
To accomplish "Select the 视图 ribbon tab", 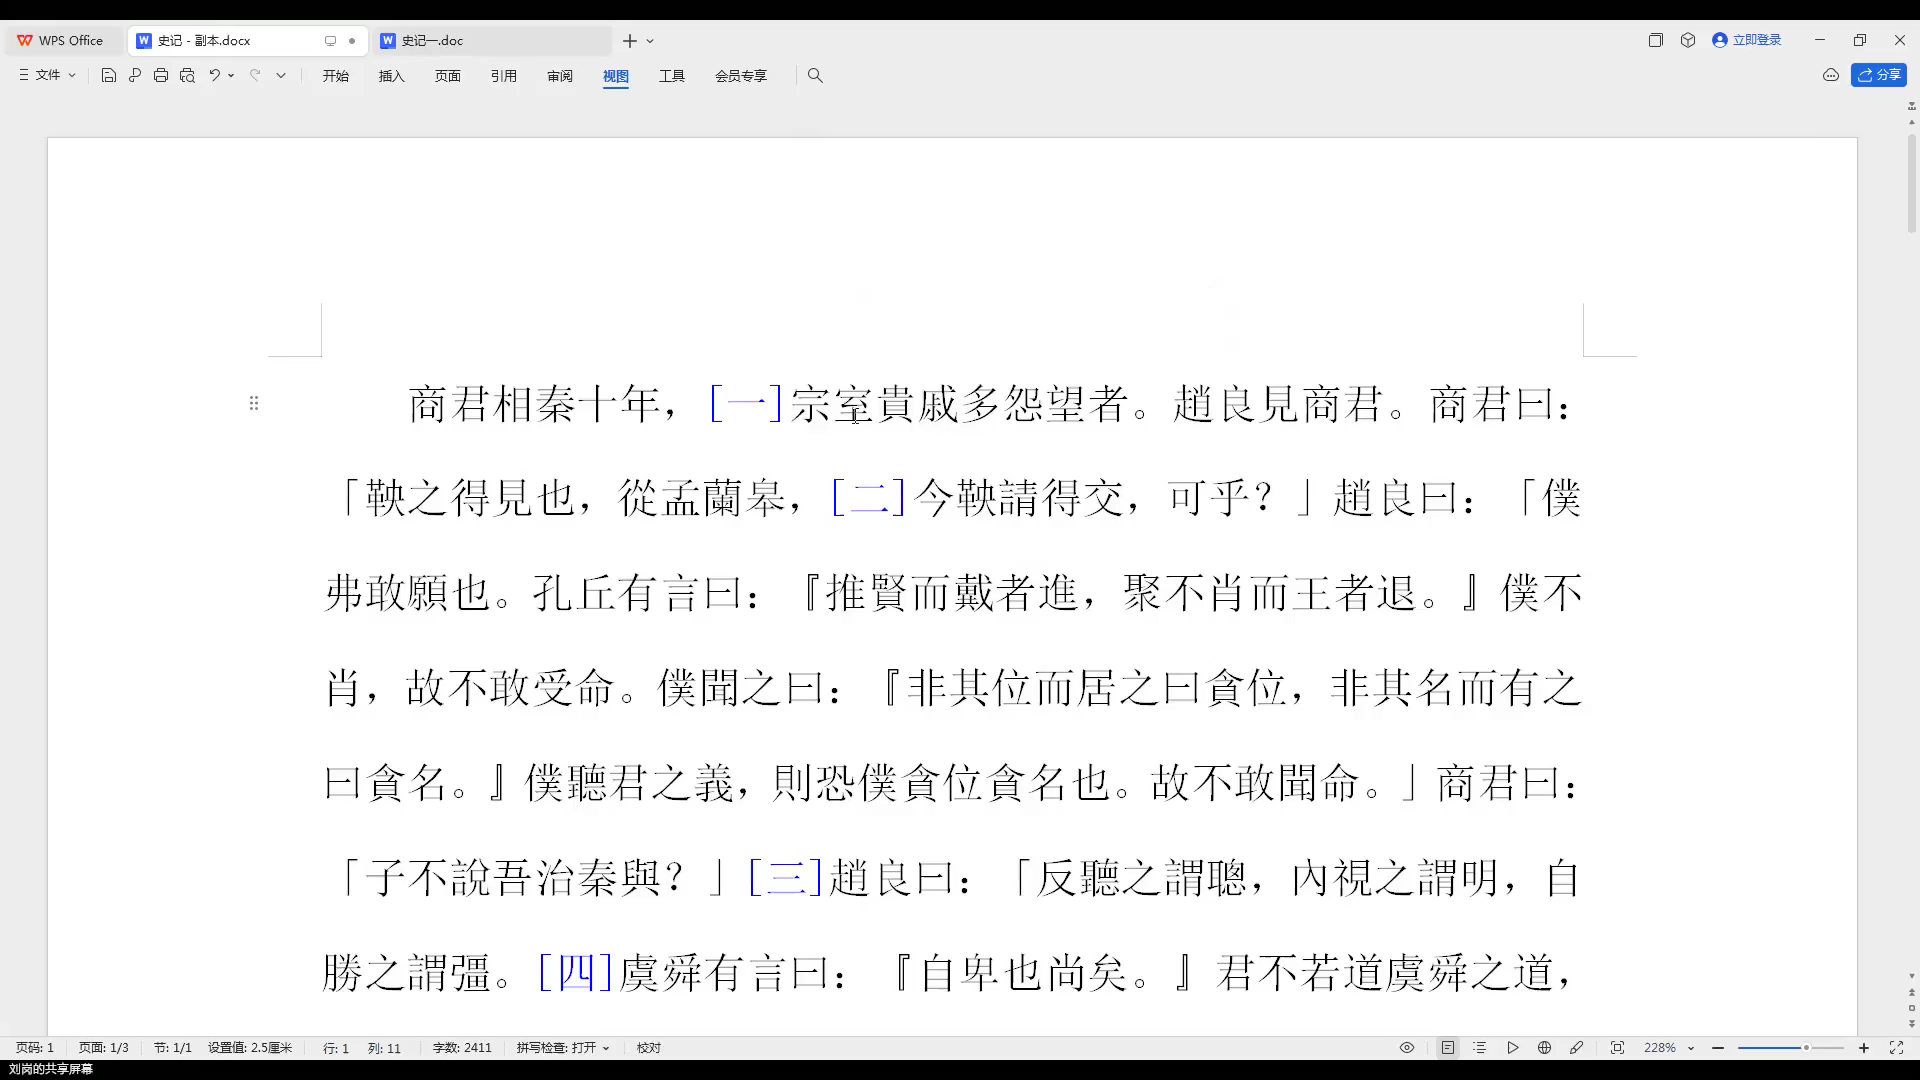I will [x=616, y=76].
